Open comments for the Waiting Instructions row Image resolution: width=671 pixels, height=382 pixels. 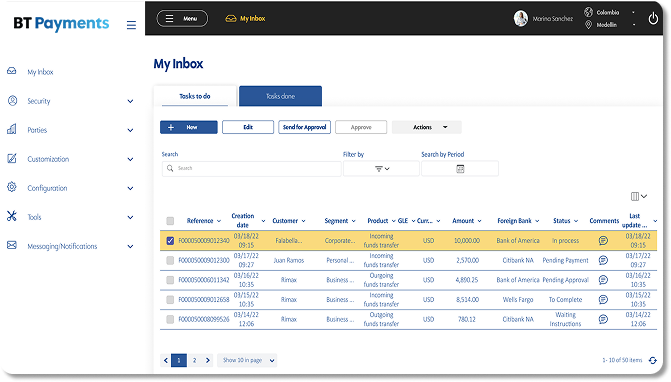point(603,319)
